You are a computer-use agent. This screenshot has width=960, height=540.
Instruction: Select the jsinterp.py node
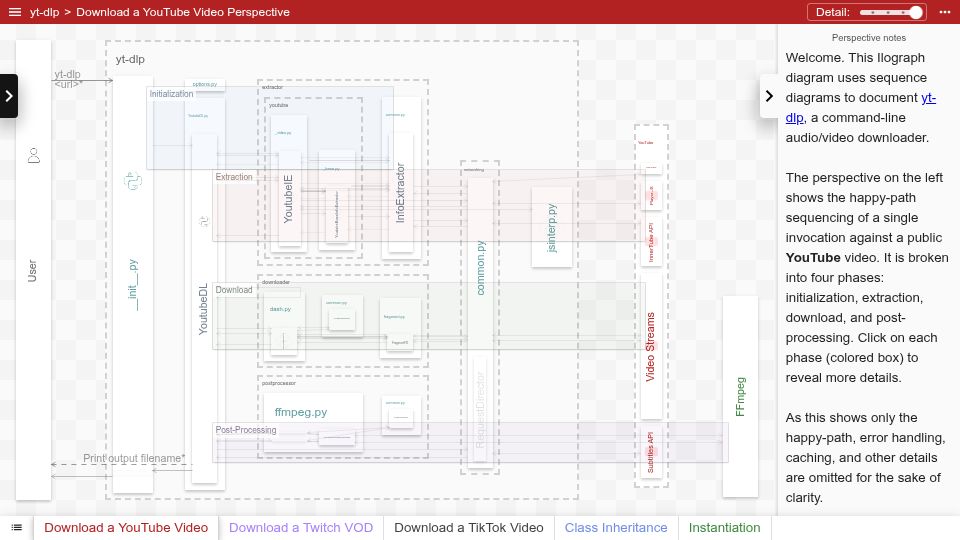coord(552,228)
